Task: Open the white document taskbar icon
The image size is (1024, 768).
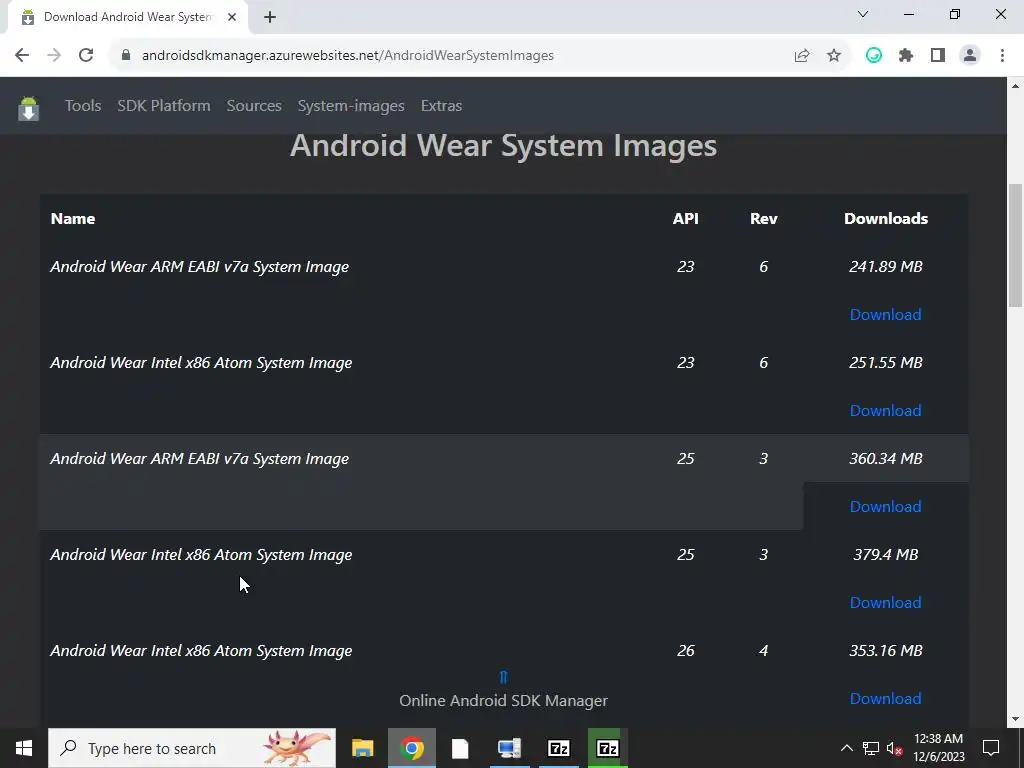Action: click(460, 748)
